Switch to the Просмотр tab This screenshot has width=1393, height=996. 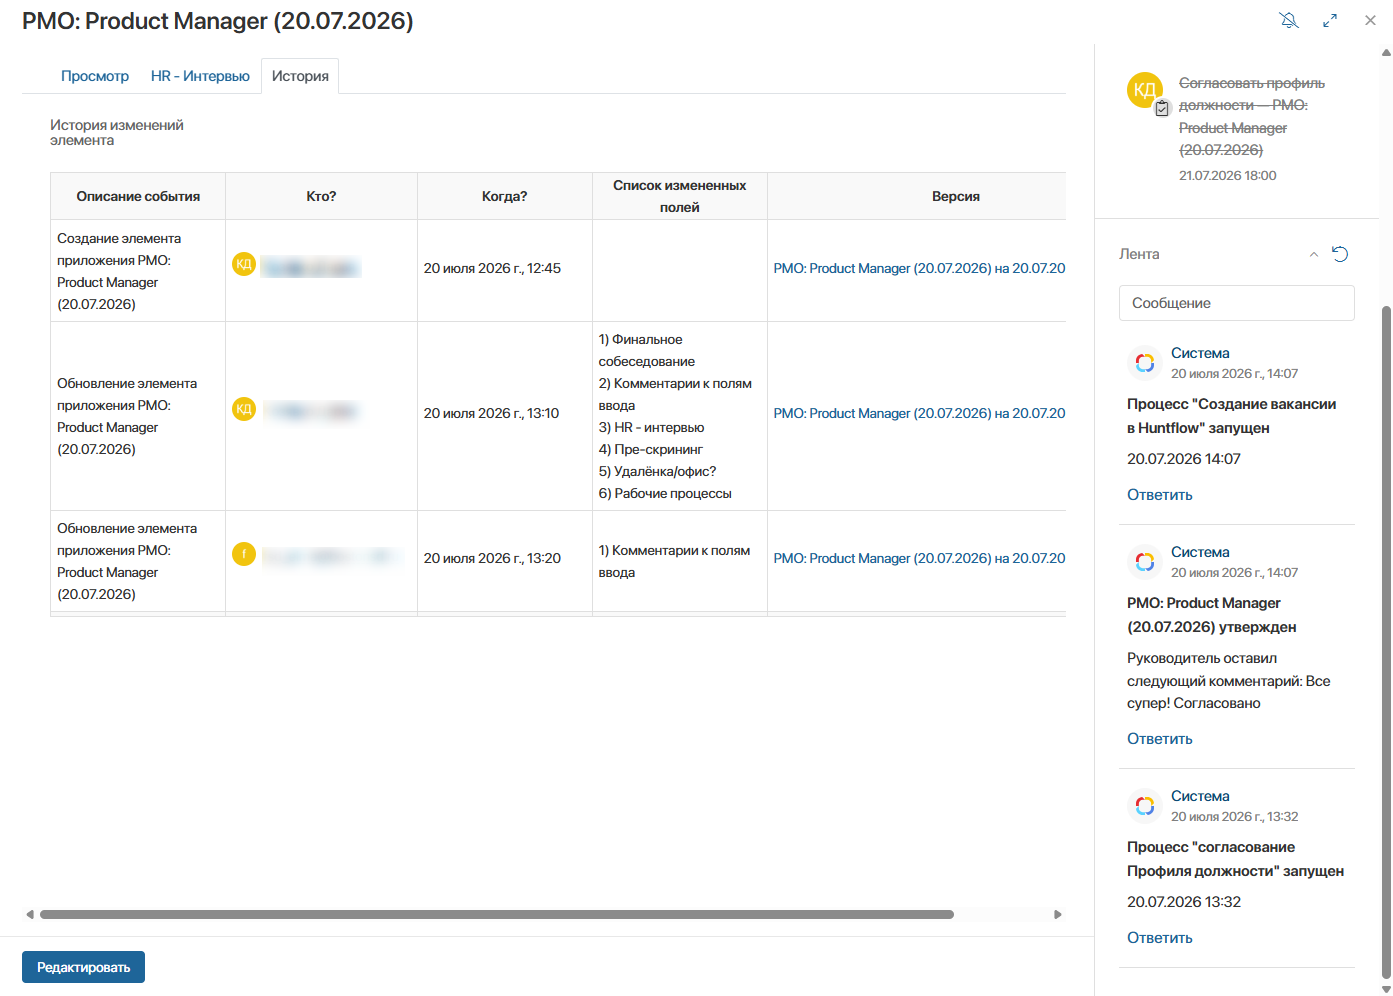point(95,76)
